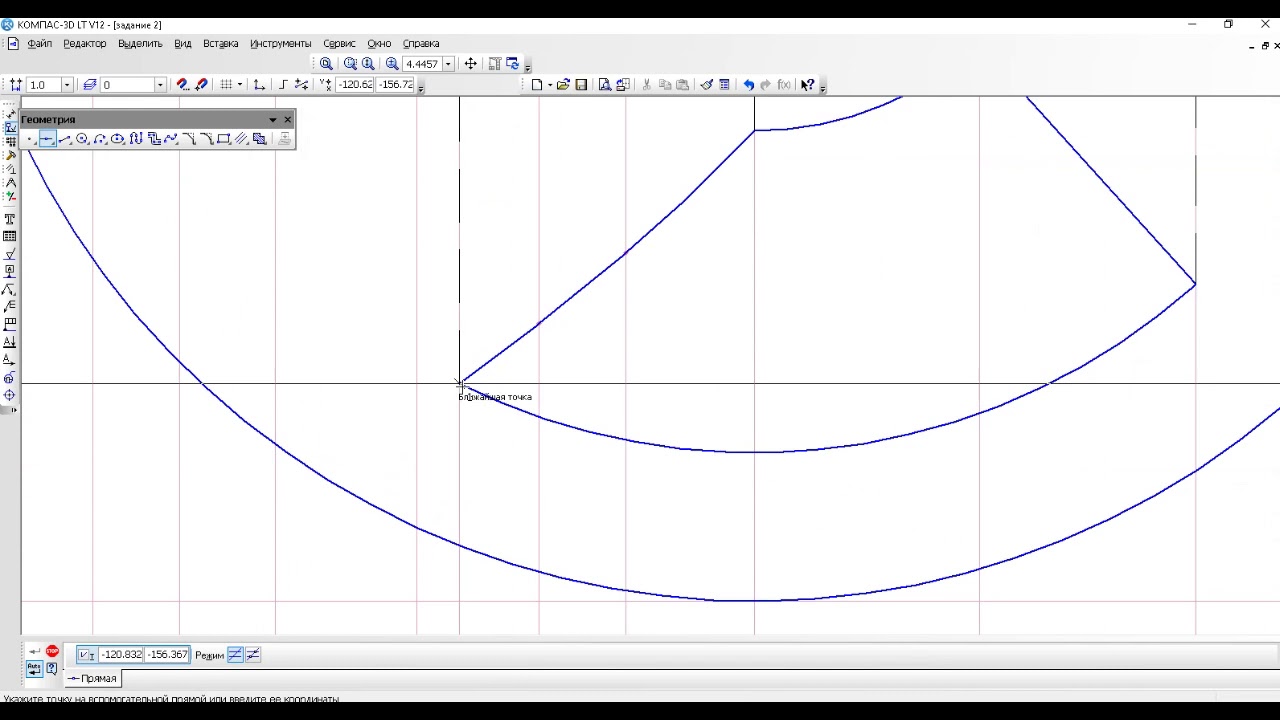
Task: Close the Геометрия floating panel
Action: pyautogui.click(x=287, y=120)
